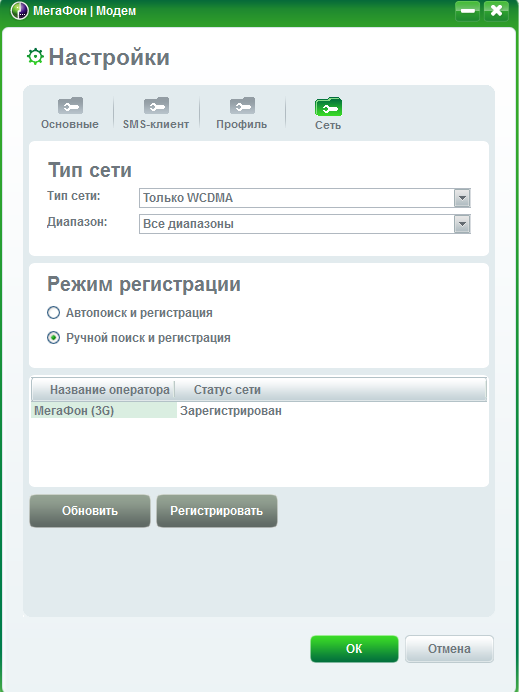Image resolution: width=519 pixels, height=693 pixels.
Task: Close the МегаФон Модем window
Action: coord(496,11)
